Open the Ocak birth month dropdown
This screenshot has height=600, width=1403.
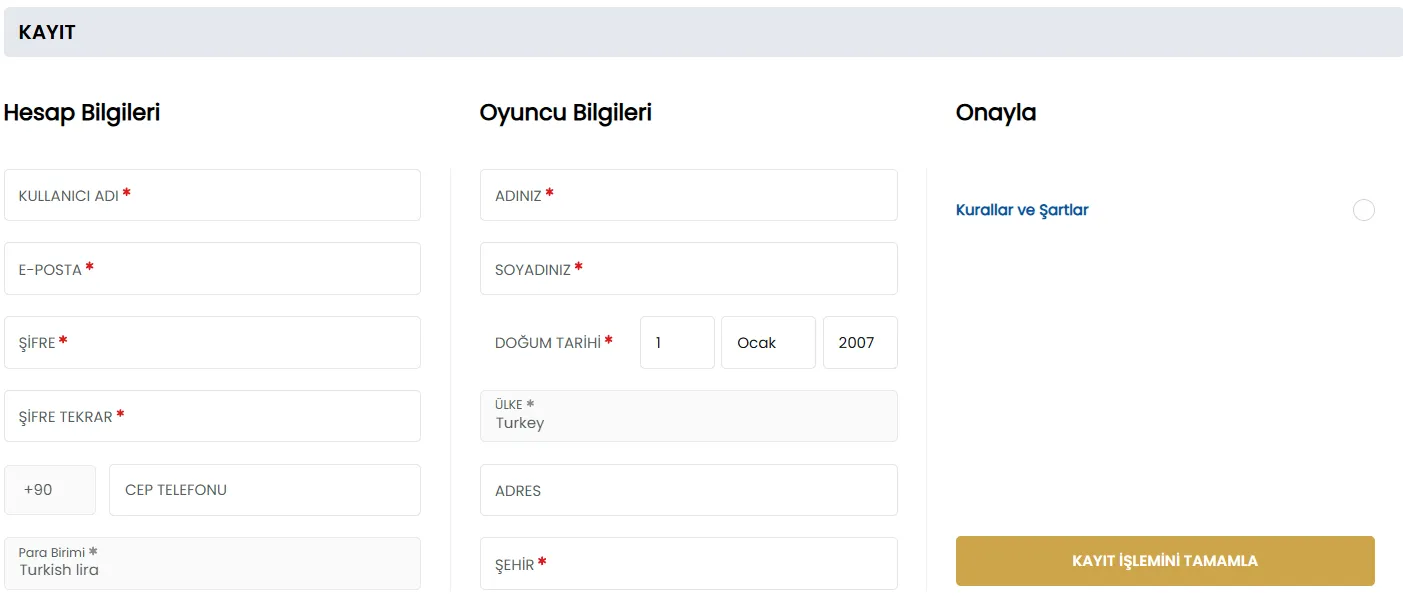point(768,342)
